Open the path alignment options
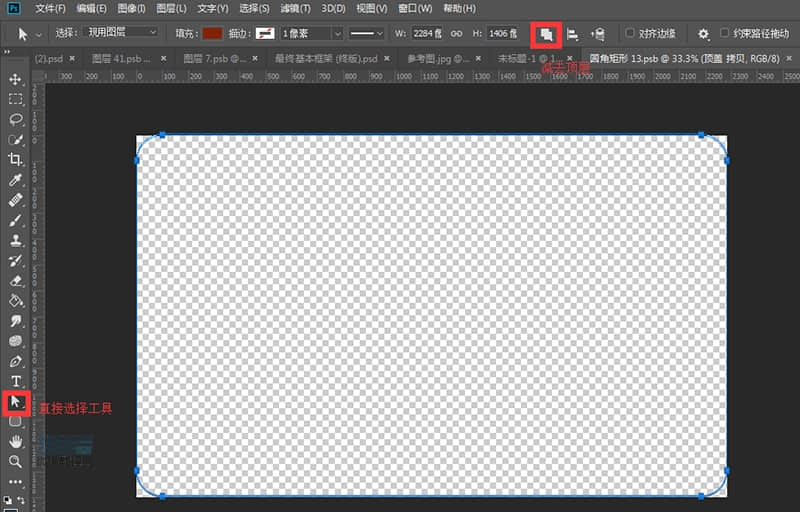Screen dimensions: 800x512 coord(573,33)
